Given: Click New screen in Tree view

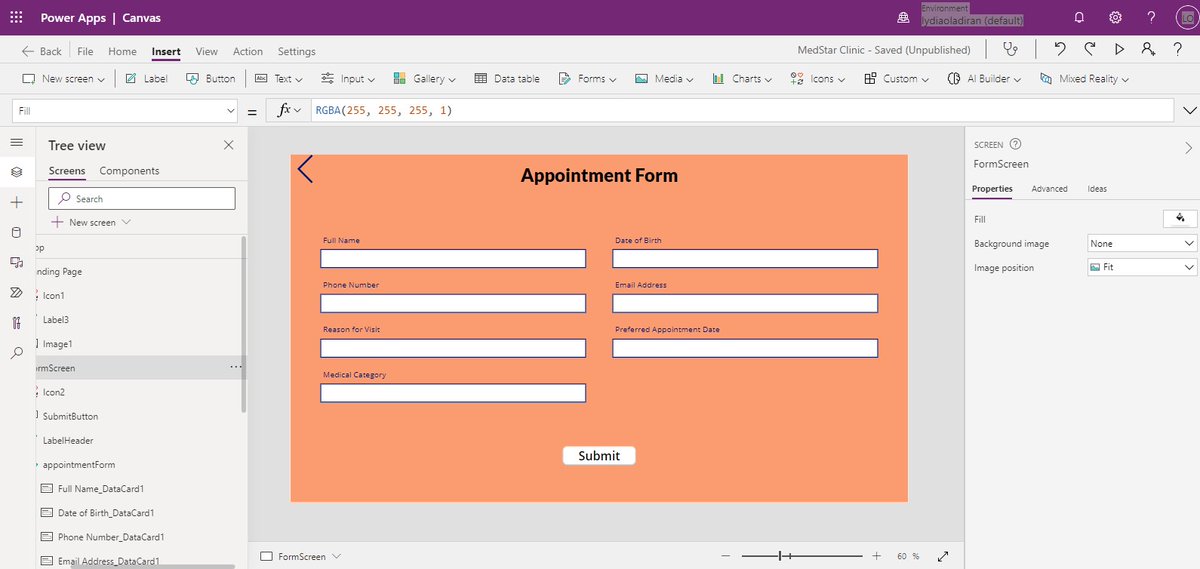Looking at the screenshot, I should point(91,222).
